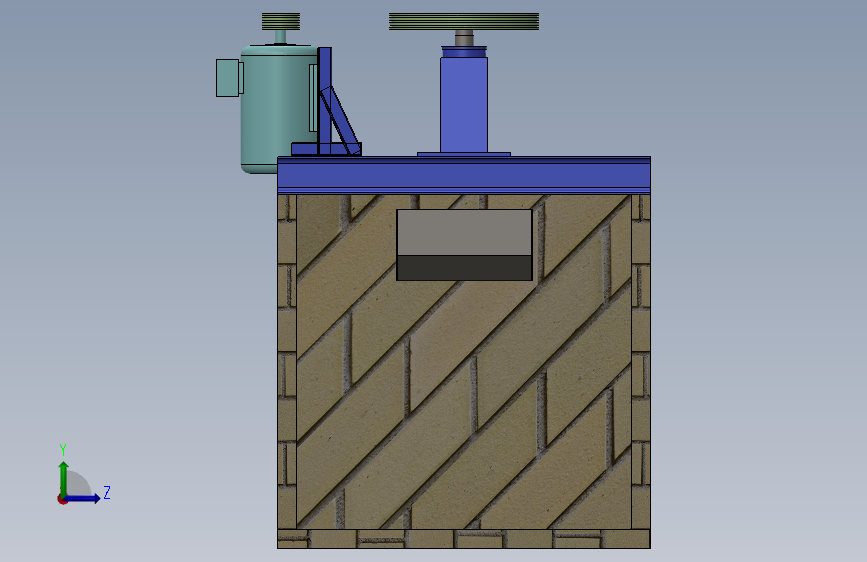Click the blue Z axis arrow

click(84, 498)
